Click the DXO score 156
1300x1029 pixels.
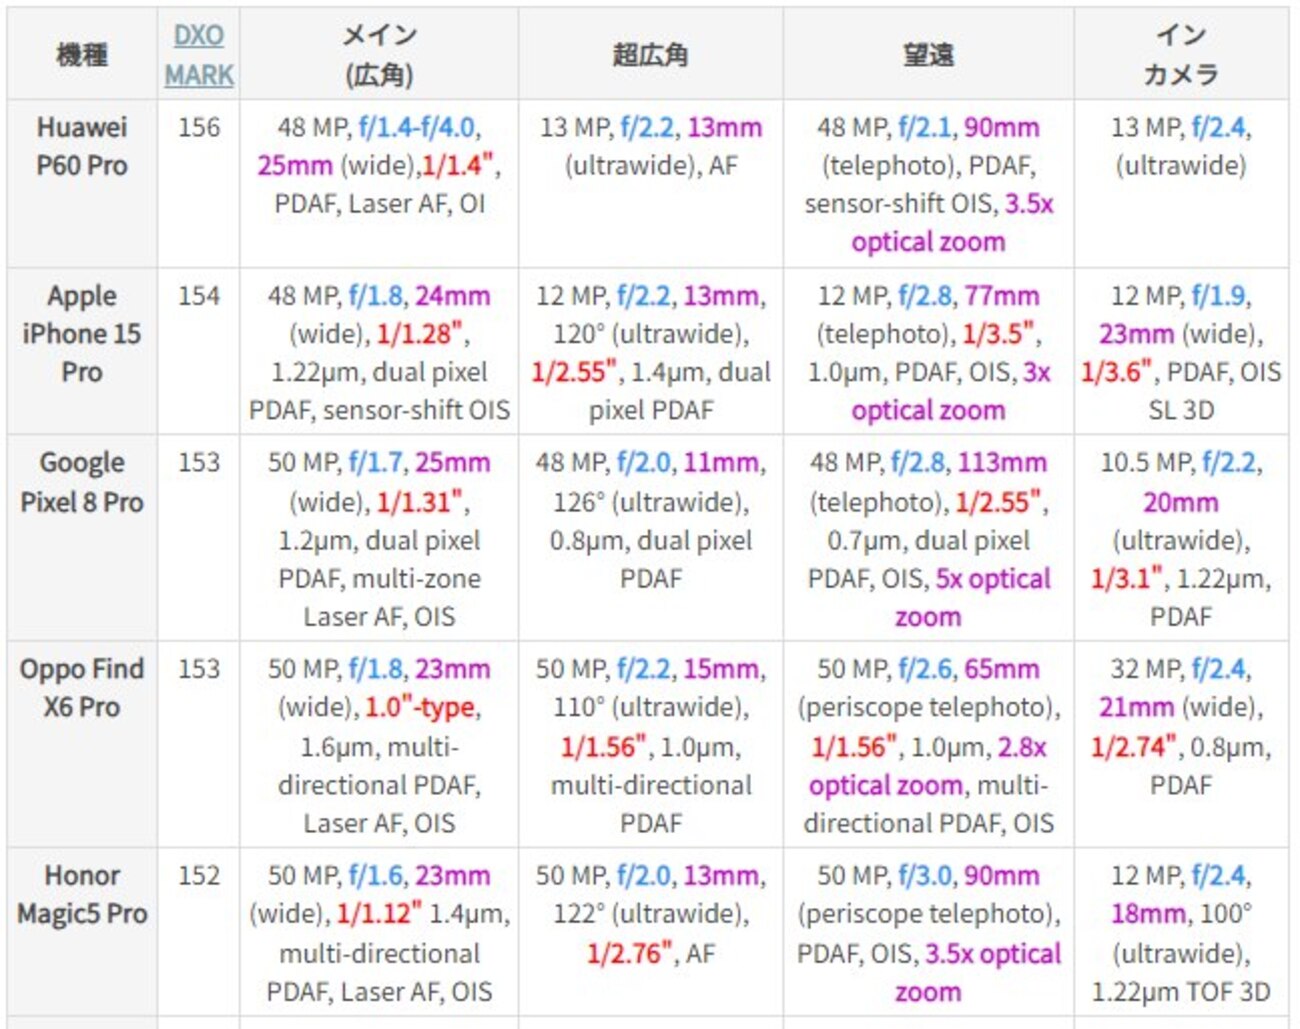[199, 128]
